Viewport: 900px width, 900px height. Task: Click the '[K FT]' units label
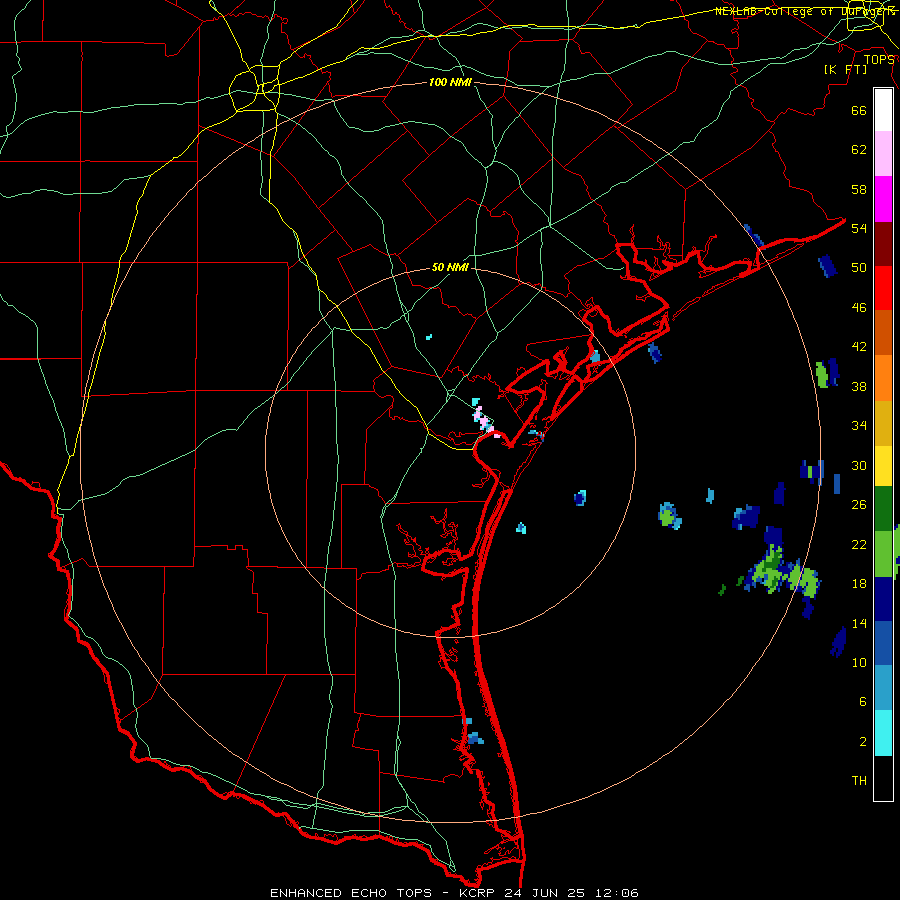[x=845, y=69]
